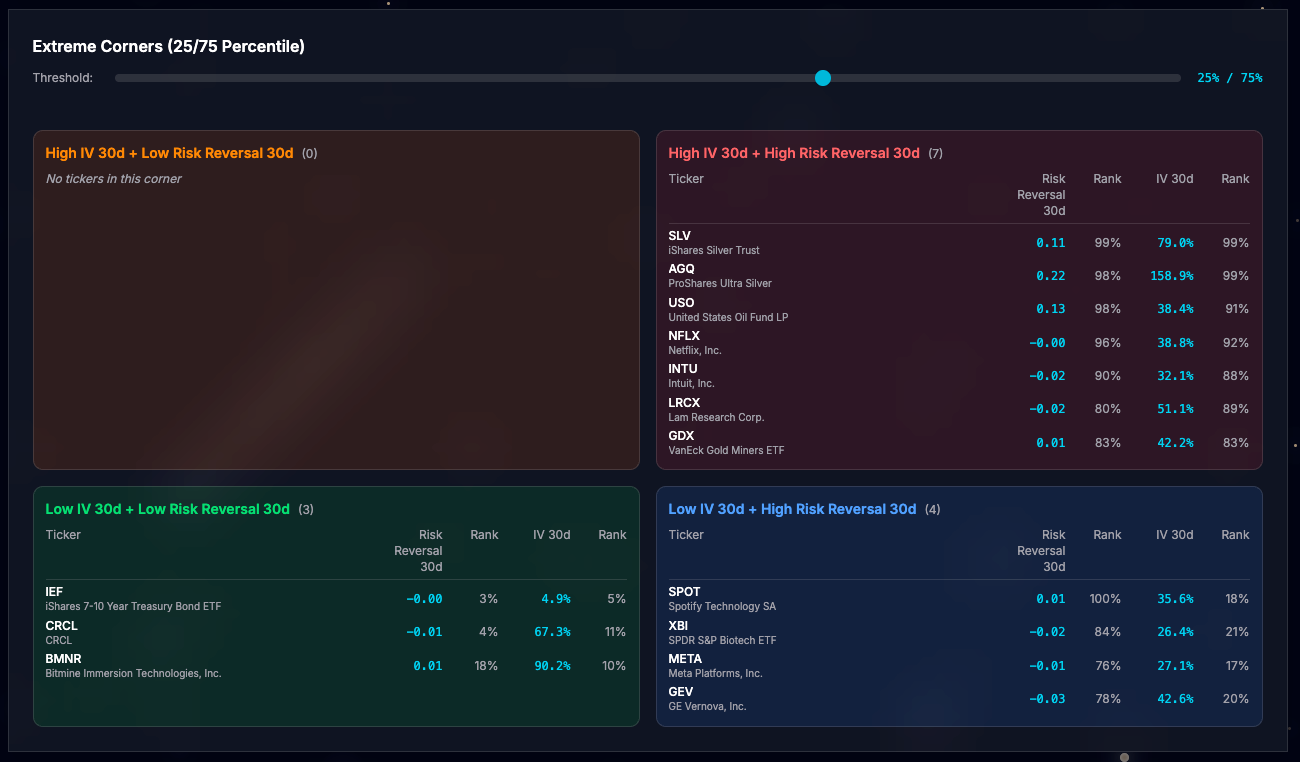Select the AGQ ticker

[x=681, y=269]
